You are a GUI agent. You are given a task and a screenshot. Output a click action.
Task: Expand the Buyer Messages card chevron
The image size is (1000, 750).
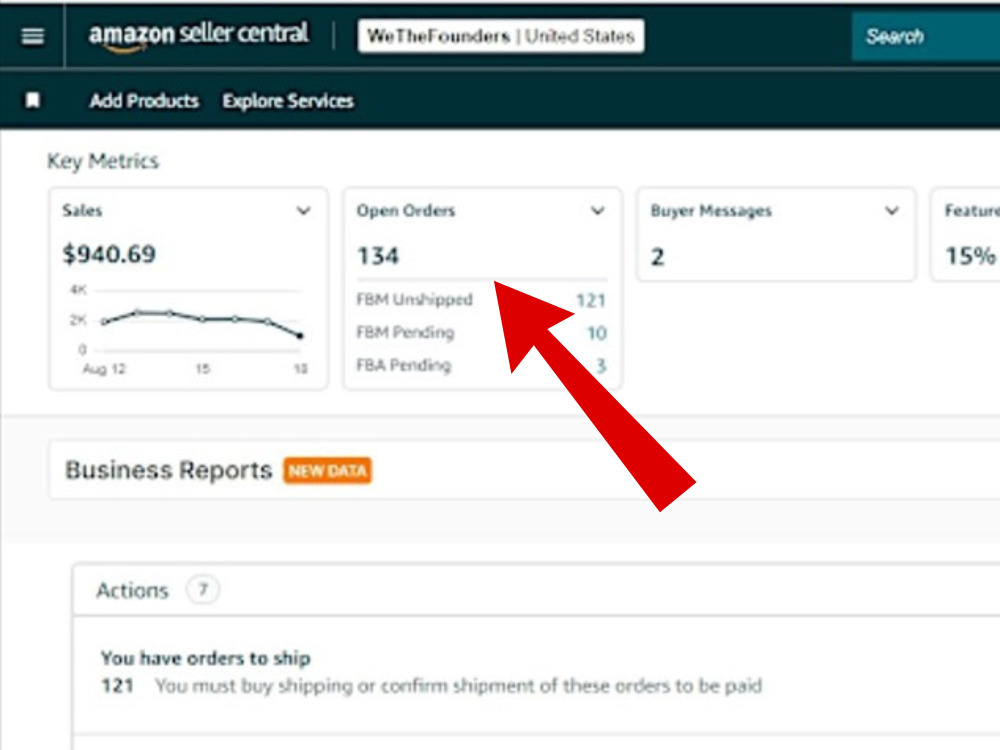point(892,210)
